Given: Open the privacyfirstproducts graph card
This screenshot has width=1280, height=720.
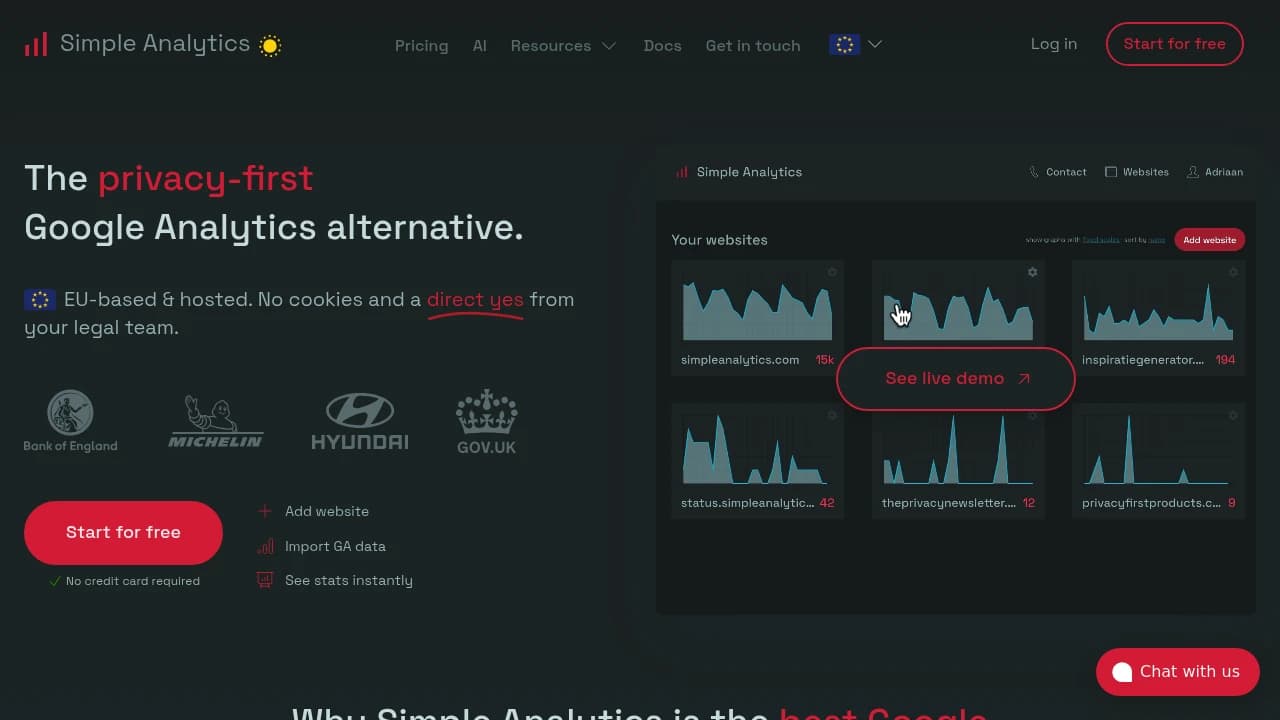Looking at the screenshot, I should coord(1158,461).
